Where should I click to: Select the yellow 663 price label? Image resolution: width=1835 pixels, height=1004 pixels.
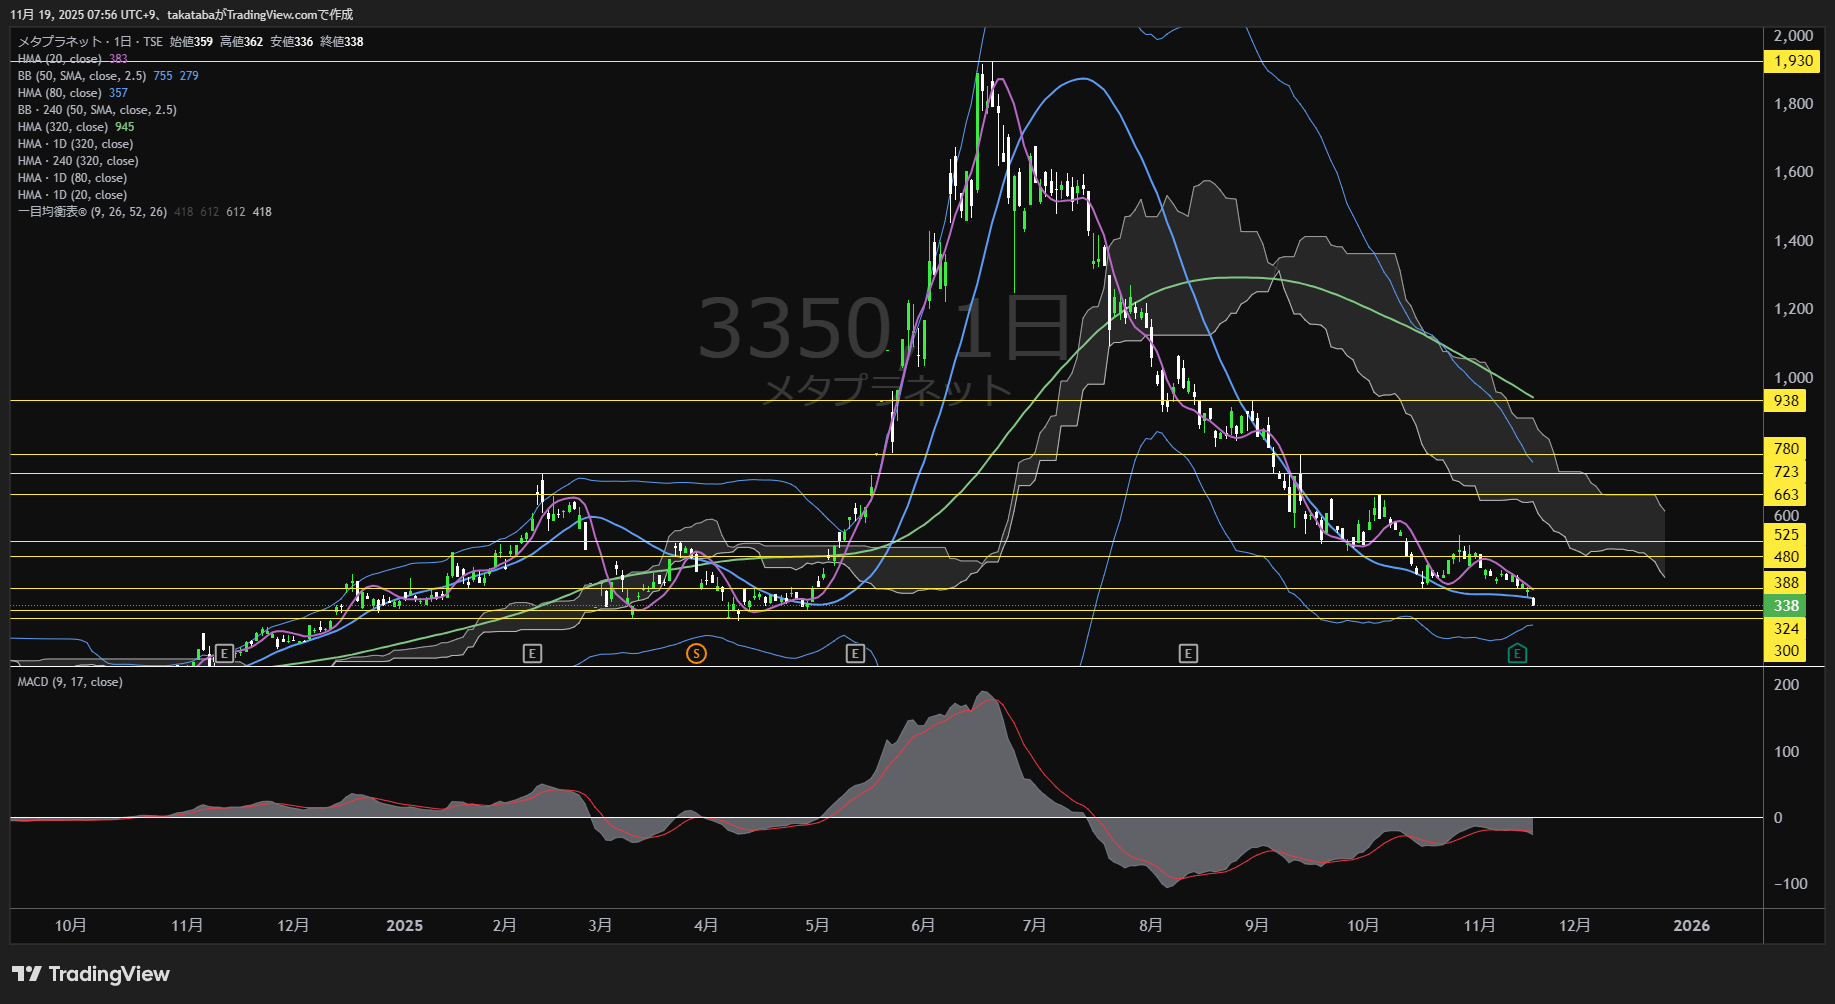[x=1786, y=495]
